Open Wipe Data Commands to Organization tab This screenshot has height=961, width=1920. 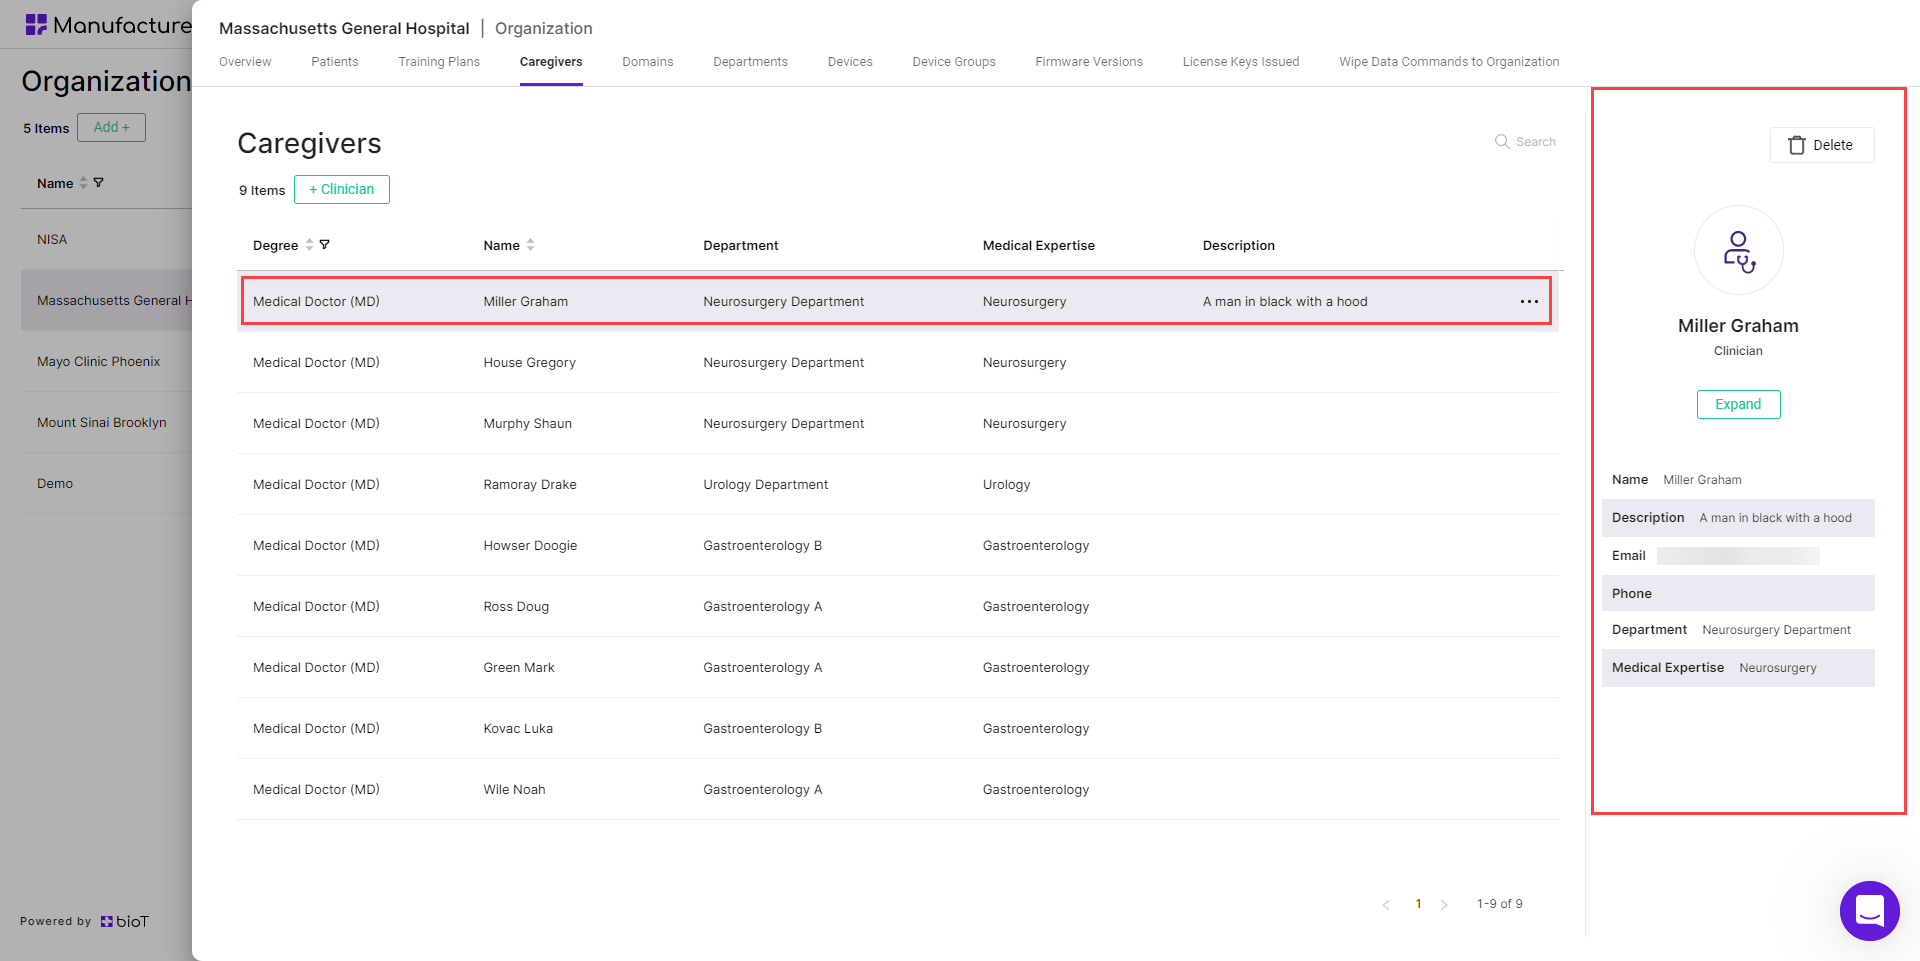coord(1449,62)
